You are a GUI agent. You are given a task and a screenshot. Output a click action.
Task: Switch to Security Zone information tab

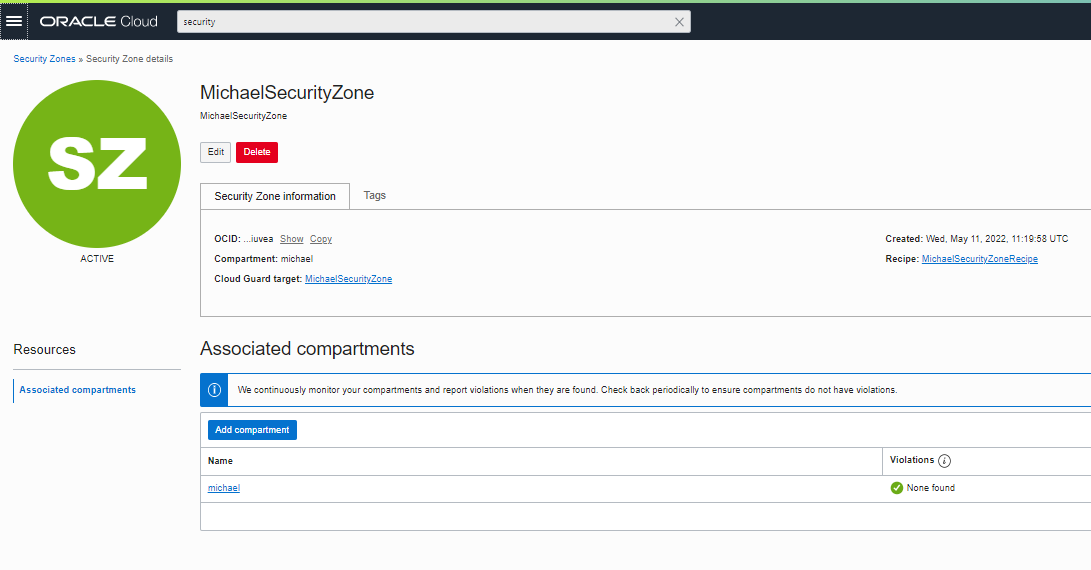(x=275, y=196)
